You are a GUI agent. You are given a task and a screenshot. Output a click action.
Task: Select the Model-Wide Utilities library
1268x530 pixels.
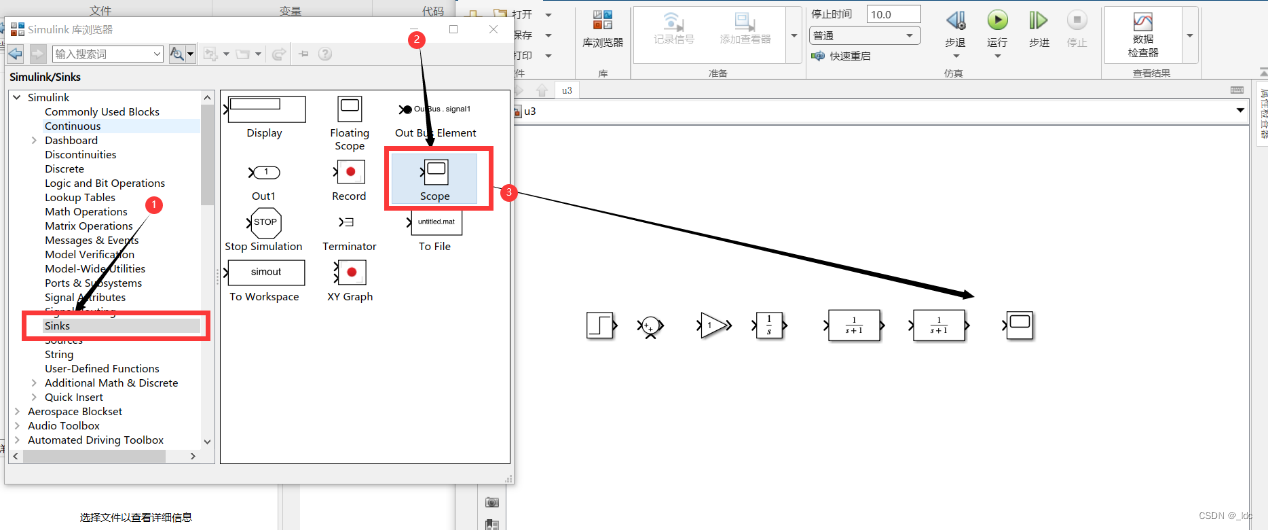pos(95,269)
